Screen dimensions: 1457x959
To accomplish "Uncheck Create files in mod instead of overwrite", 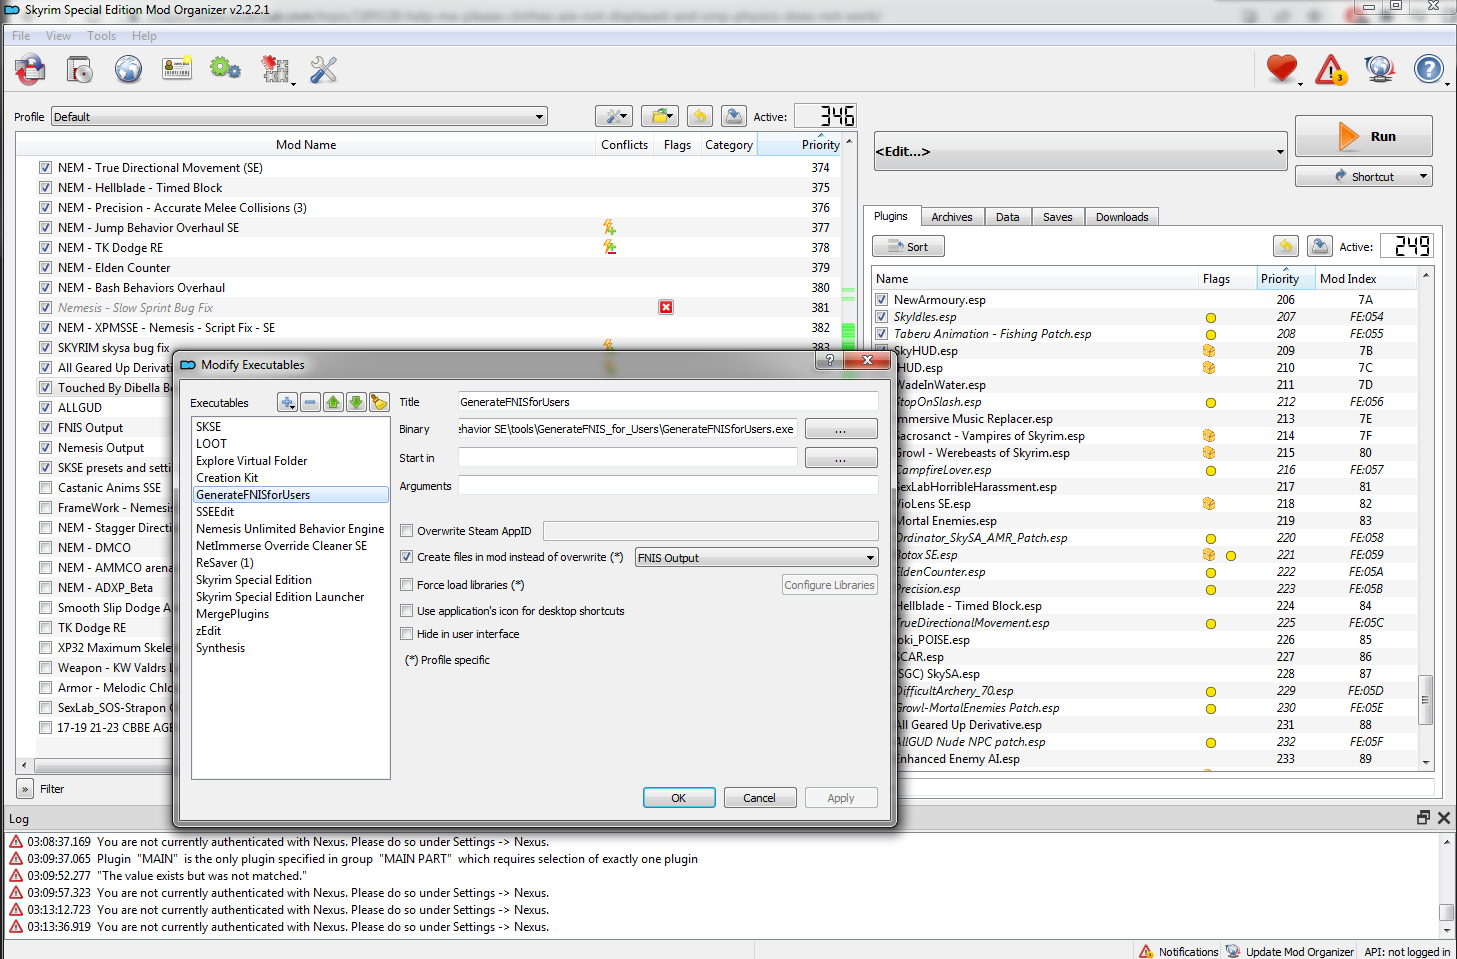I will coord(407,557).
